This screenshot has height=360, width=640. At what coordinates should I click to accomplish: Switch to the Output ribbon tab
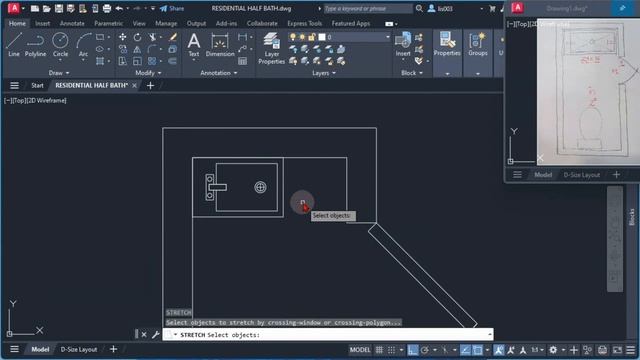(196, 23)
